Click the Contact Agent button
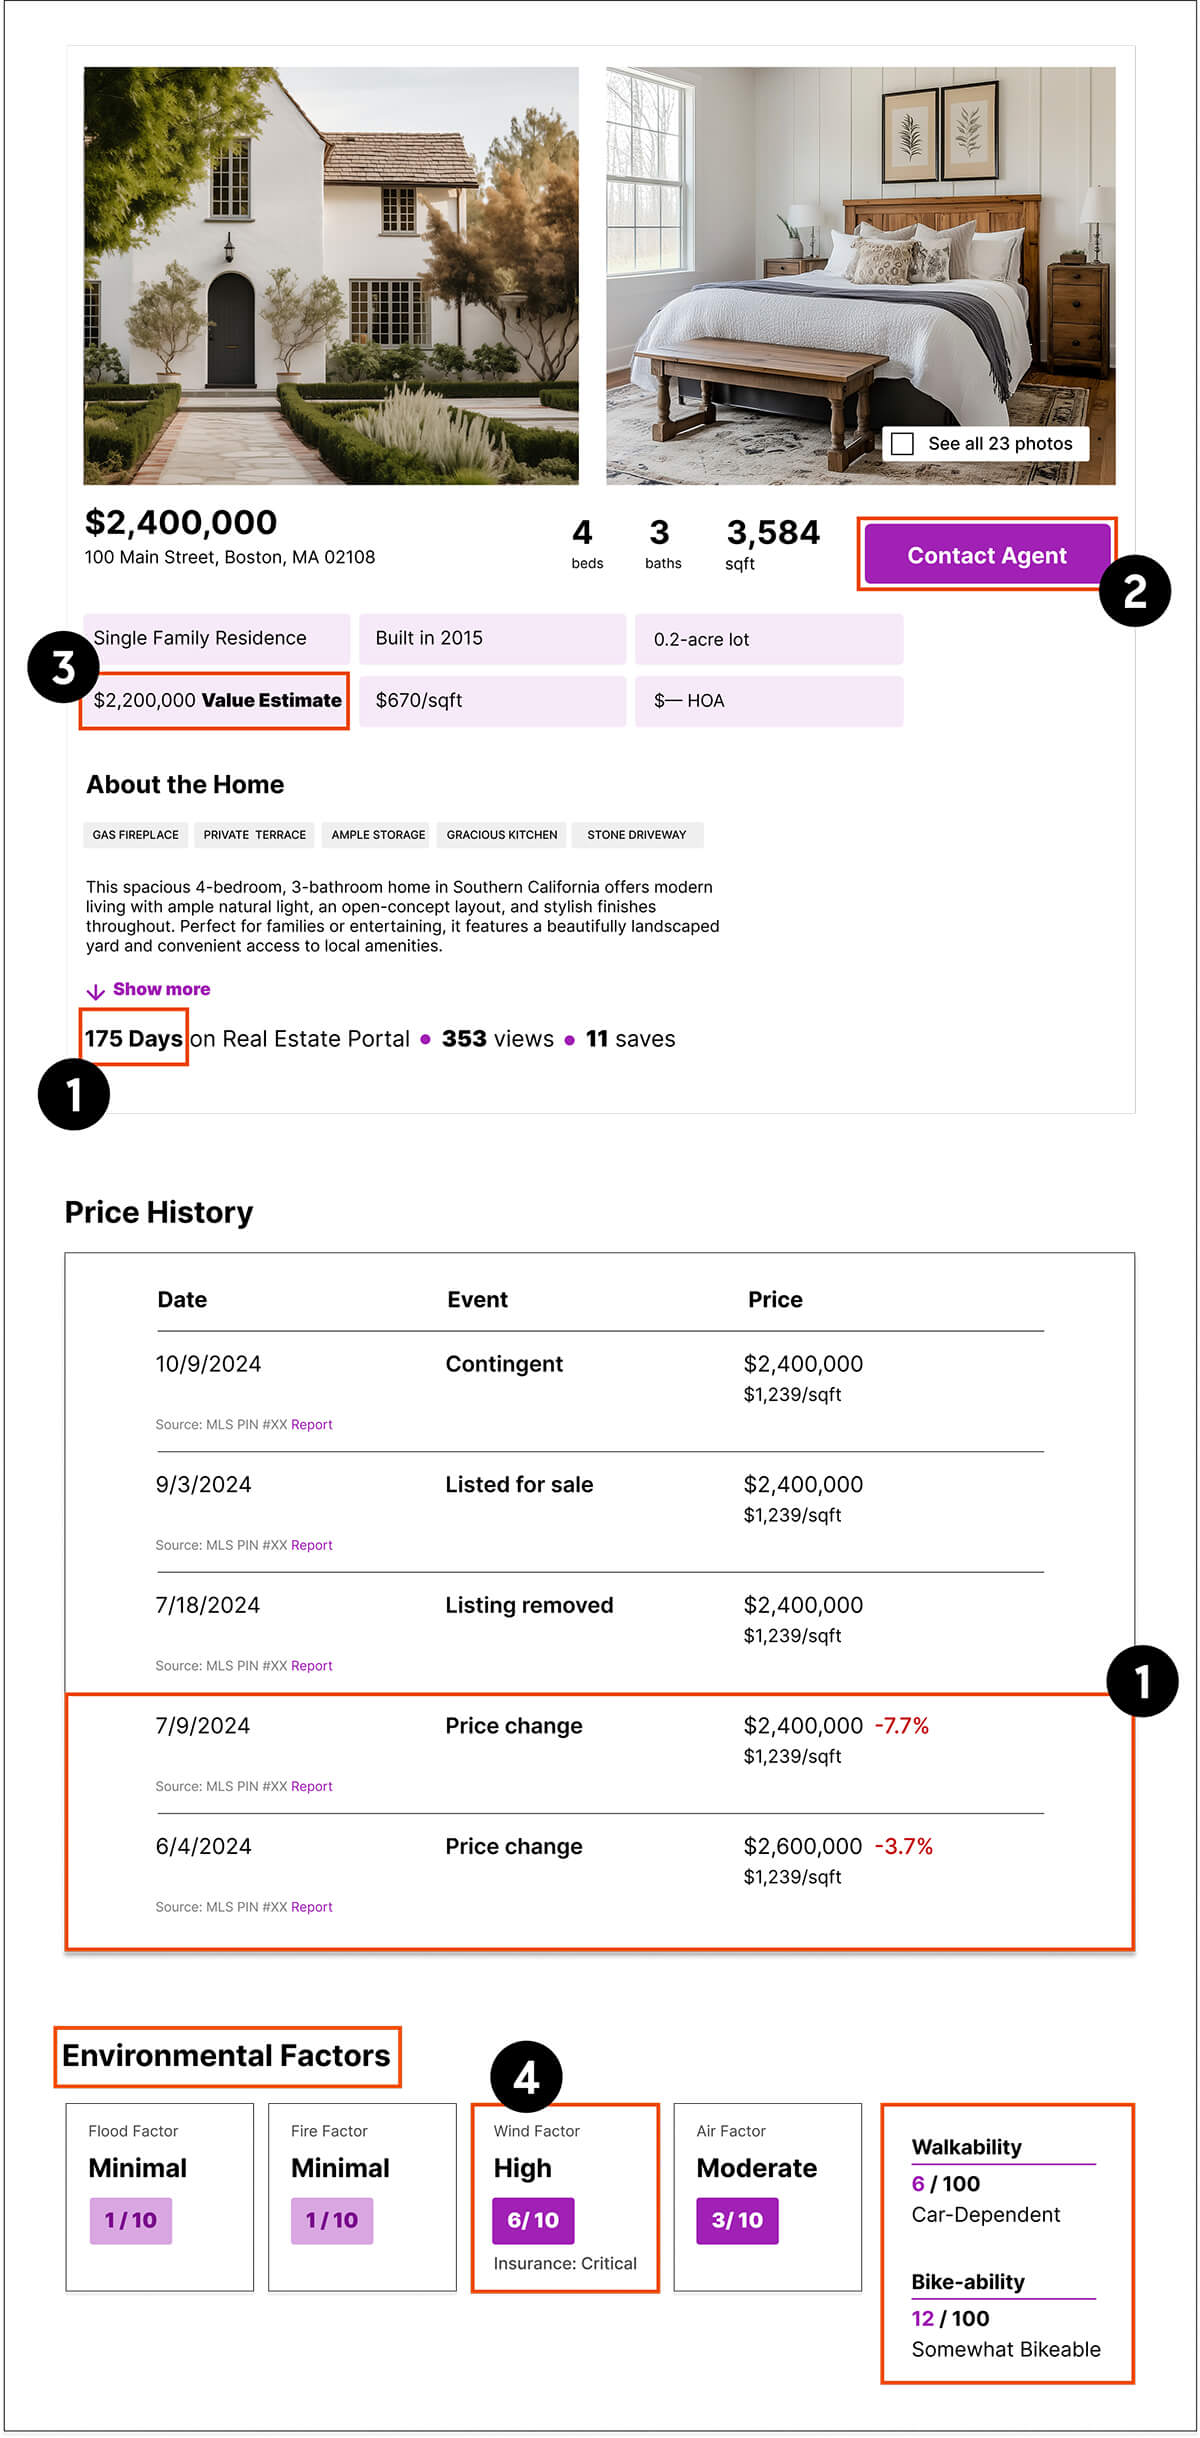This screenshot has width=1200, height=2438. tap(986, 555)
